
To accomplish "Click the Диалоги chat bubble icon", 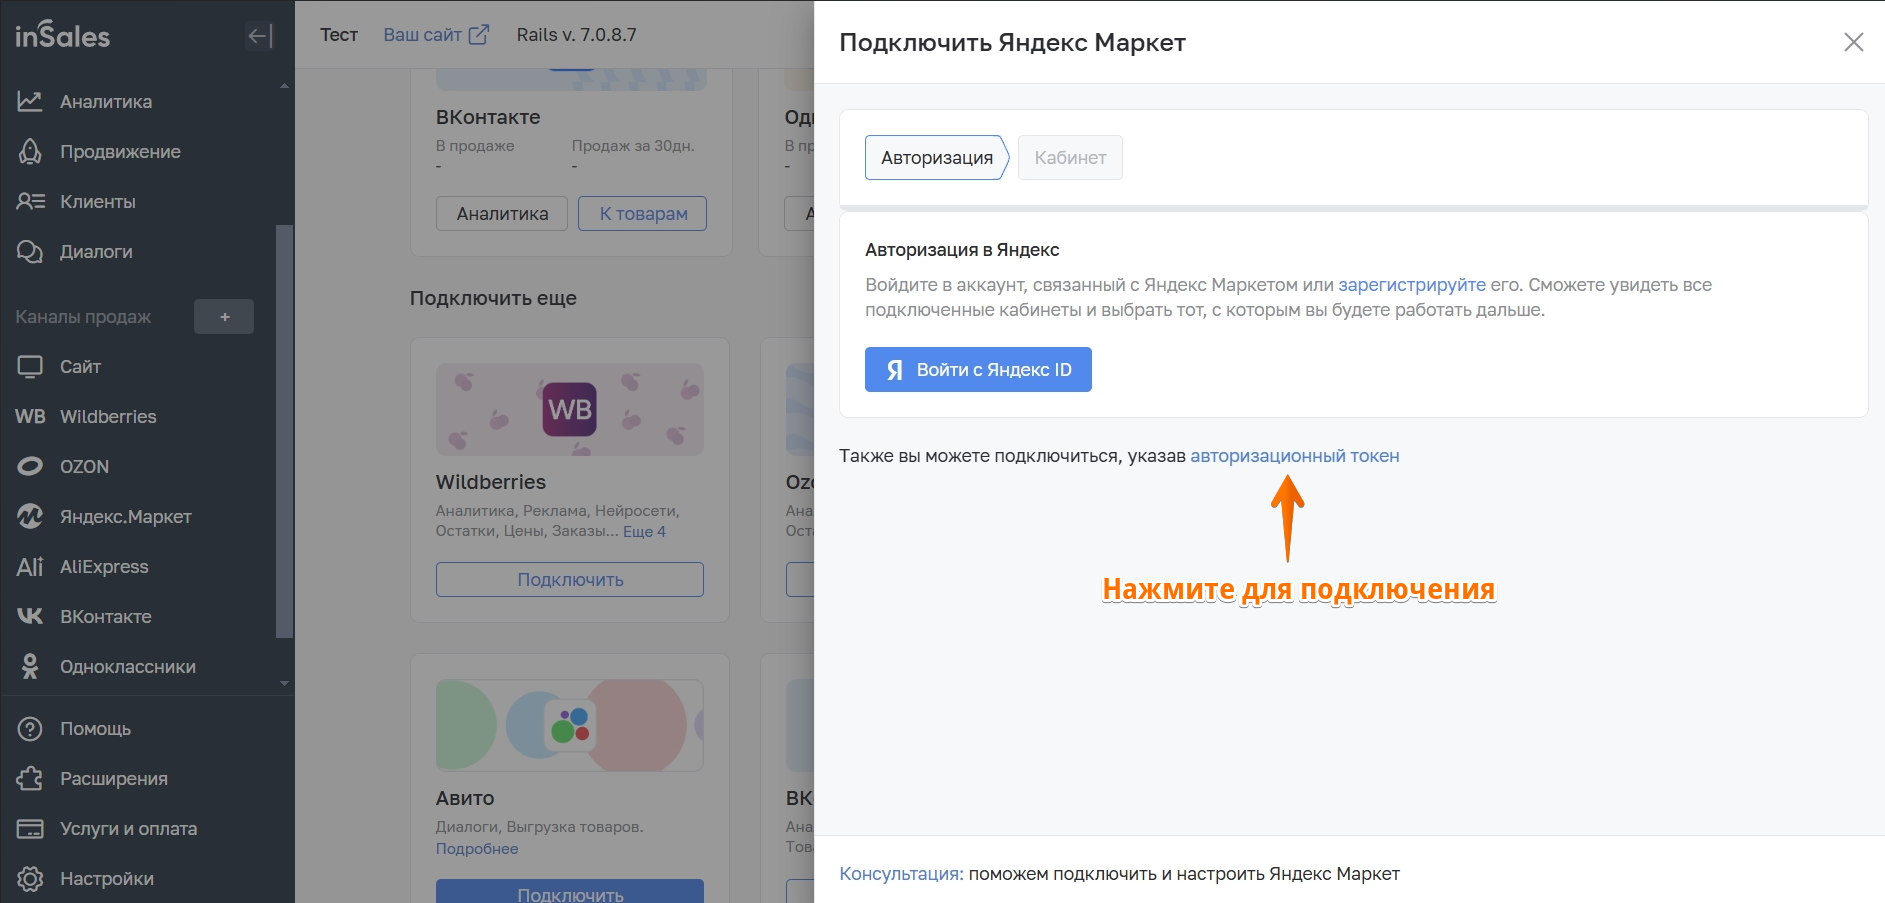I will click(30, 251).
